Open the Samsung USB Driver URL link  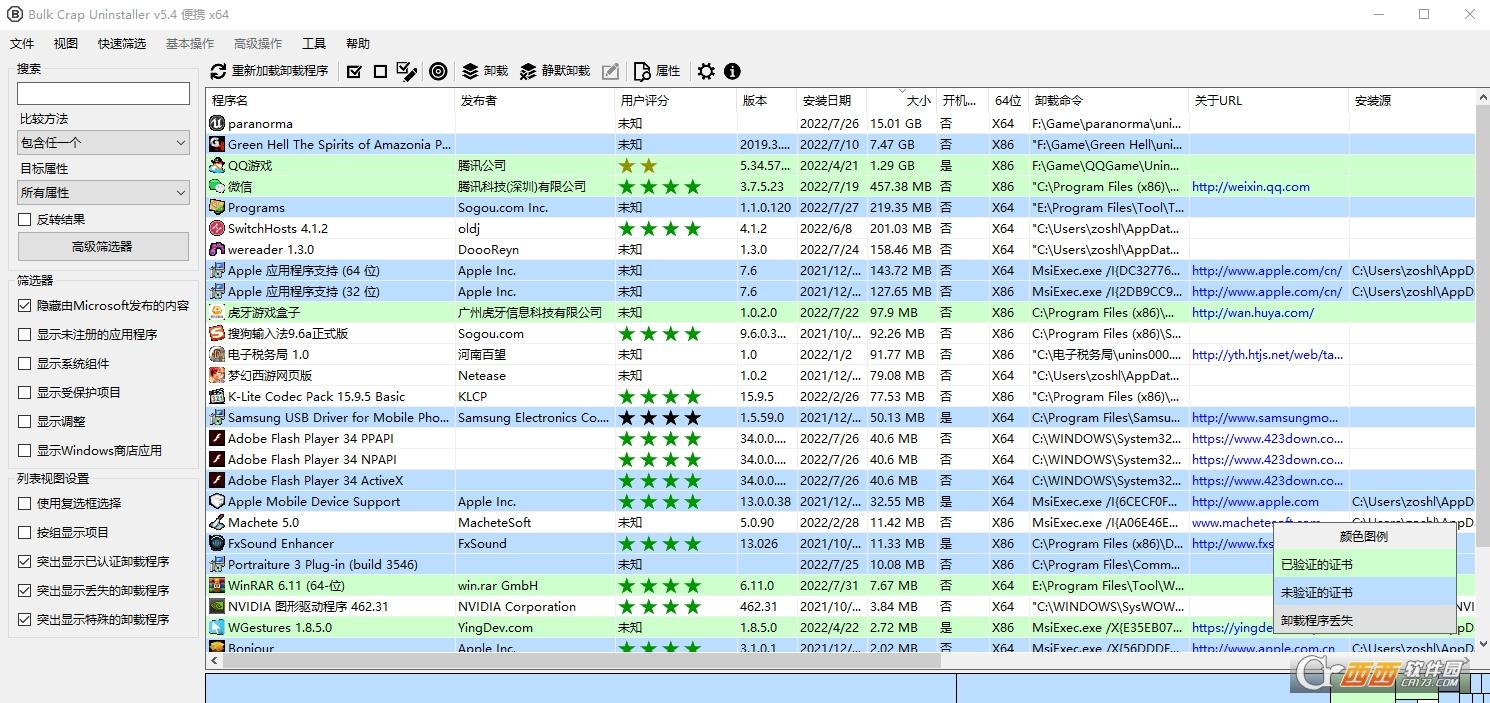click(1266, 418)
